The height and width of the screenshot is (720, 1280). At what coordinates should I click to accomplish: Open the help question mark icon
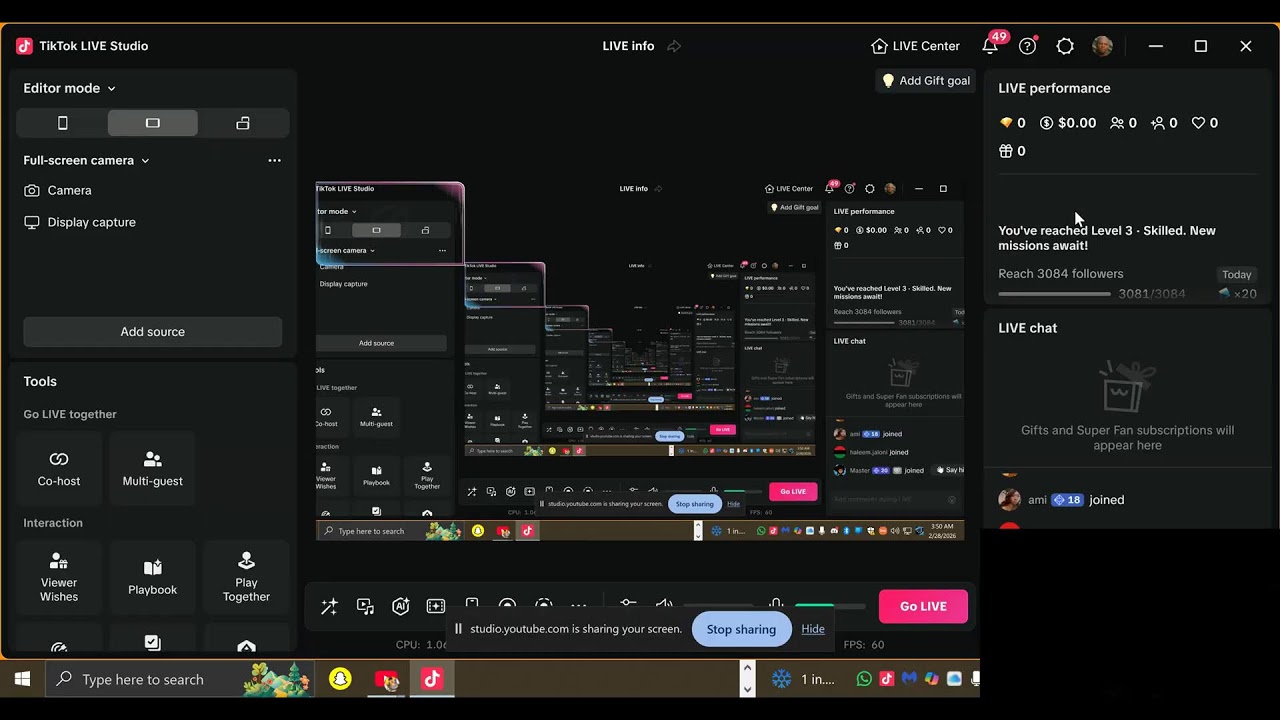click(1028, 46)
